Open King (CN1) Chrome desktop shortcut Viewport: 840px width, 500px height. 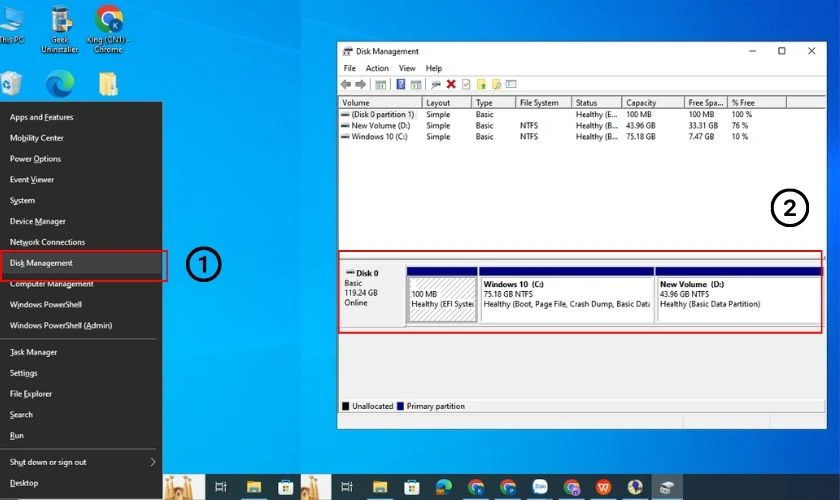coord(109,28)
